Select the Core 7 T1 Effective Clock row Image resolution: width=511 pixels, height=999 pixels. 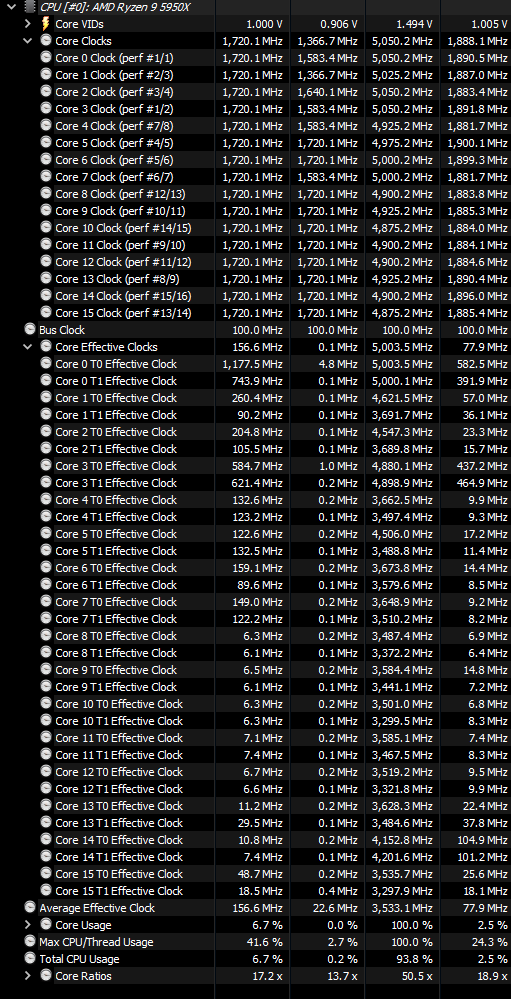click(256, 619)
